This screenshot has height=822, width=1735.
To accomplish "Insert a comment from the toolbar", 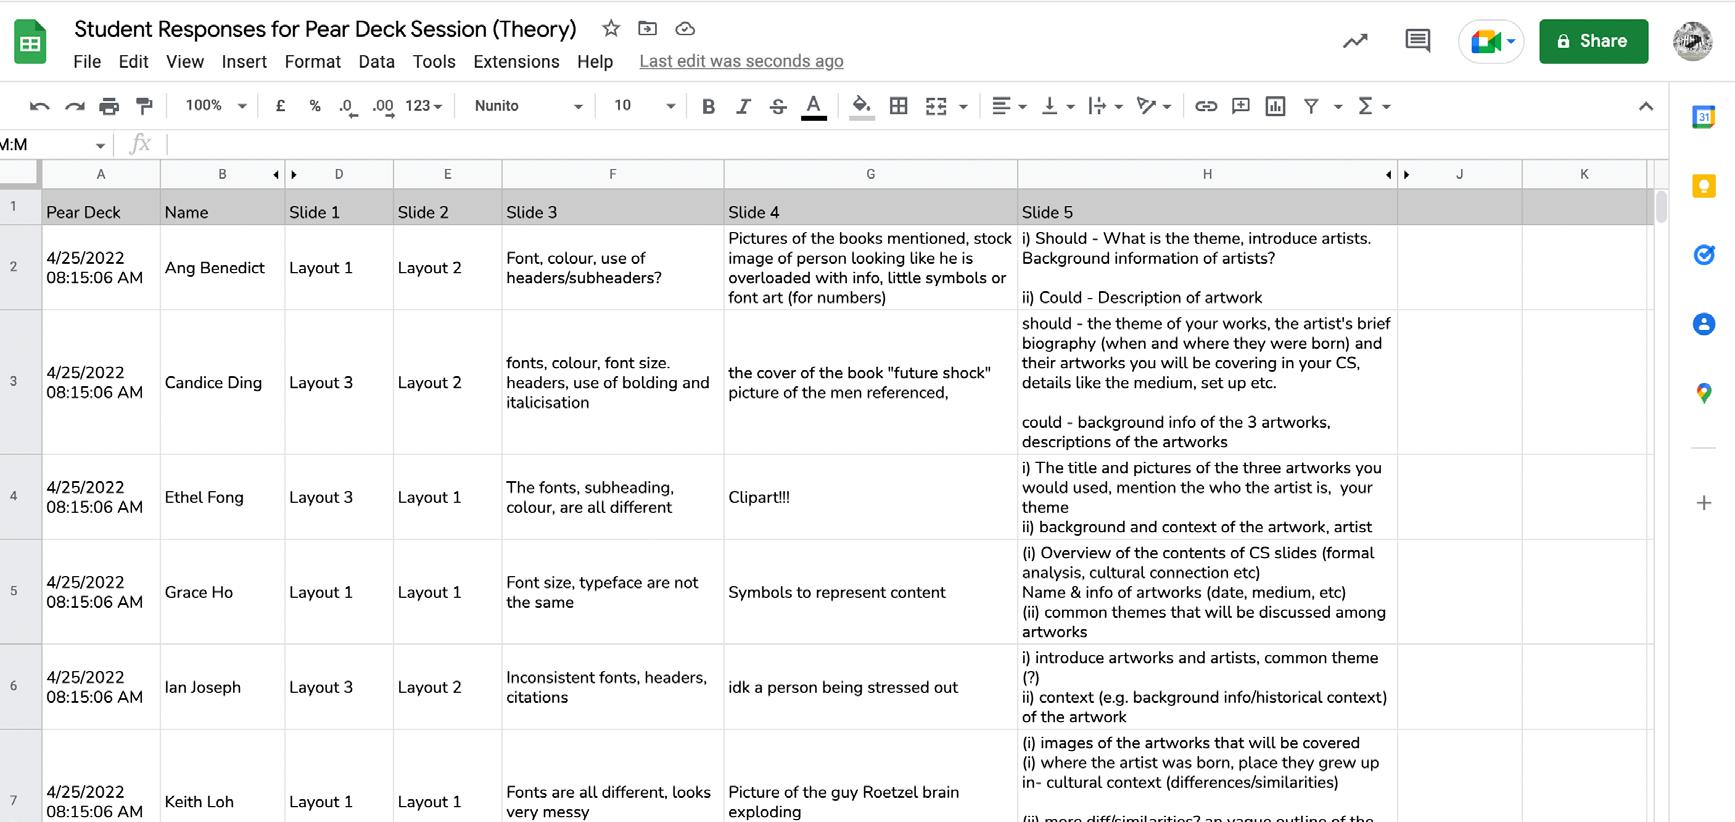I will [1241, 106].
